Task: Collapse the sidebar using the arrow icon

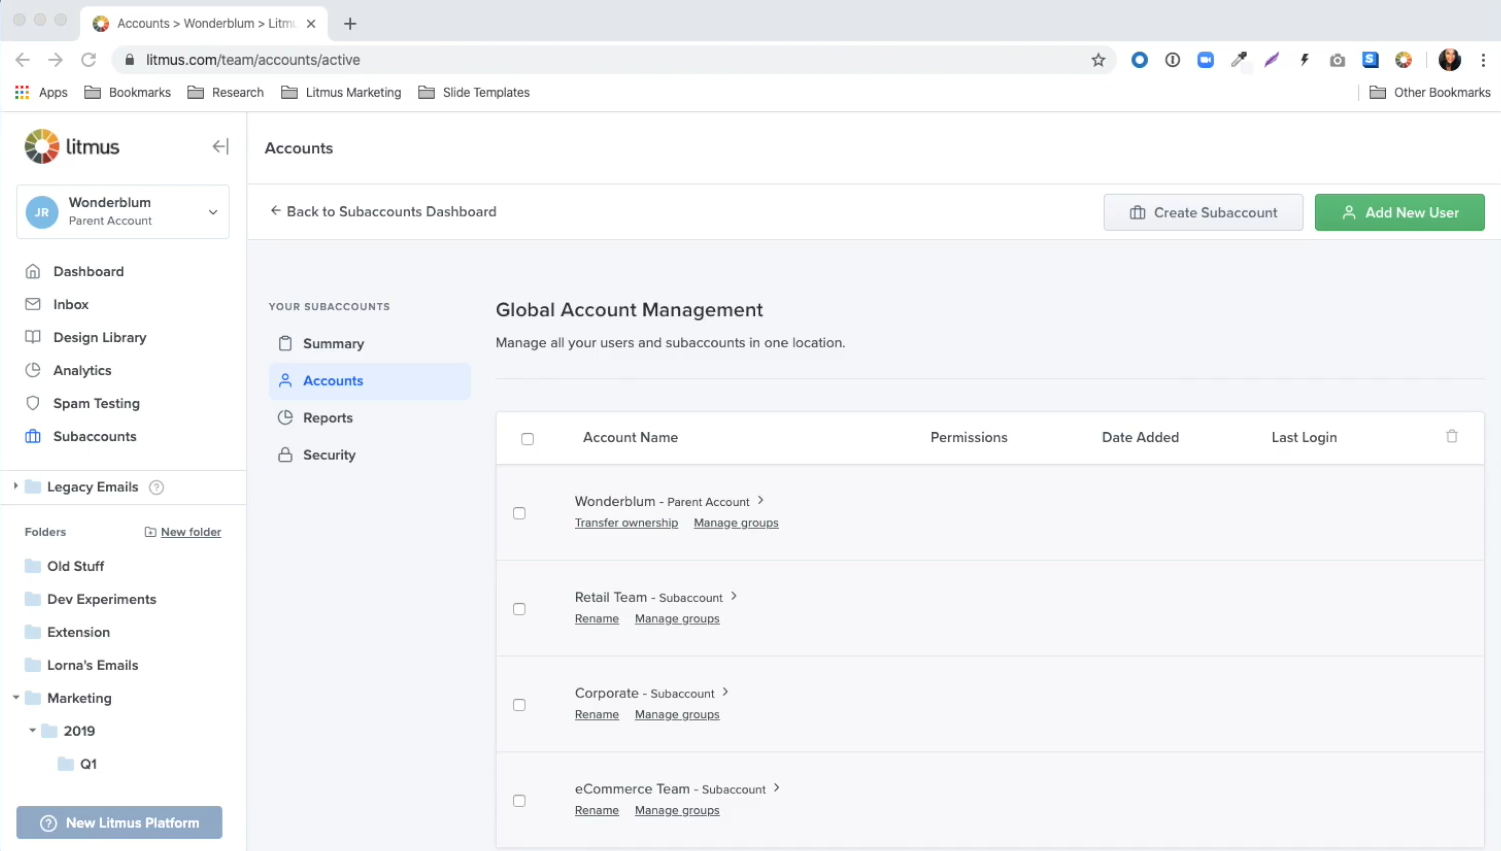Action: click(219, 146)
